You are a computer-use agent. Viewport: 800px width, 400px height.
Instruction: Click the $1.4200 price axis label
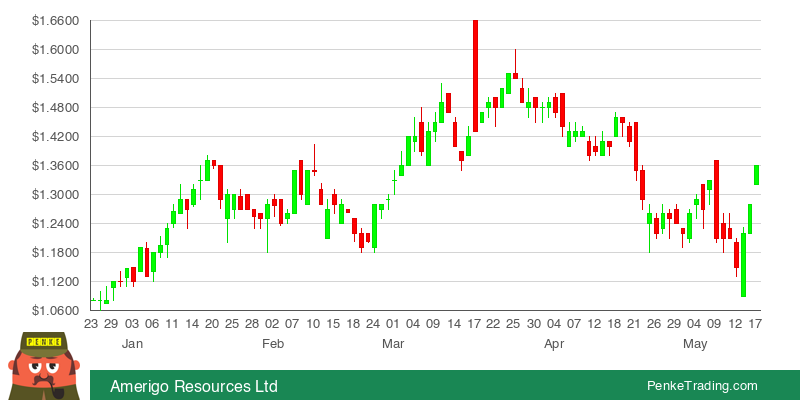click(55, 137)
